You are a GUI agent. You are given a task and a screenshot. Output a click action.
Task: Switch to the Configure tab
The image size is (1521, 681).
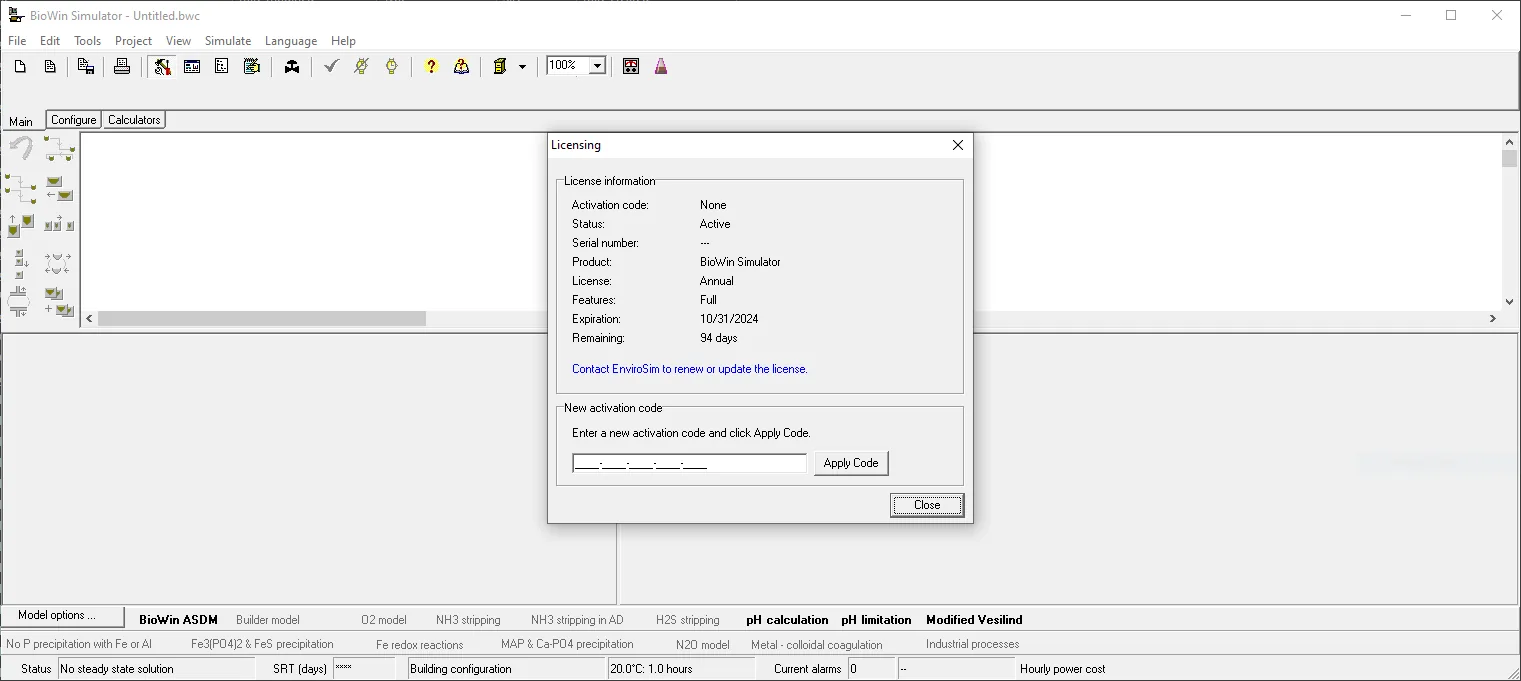pyautogui.click(x=74, y=120)
